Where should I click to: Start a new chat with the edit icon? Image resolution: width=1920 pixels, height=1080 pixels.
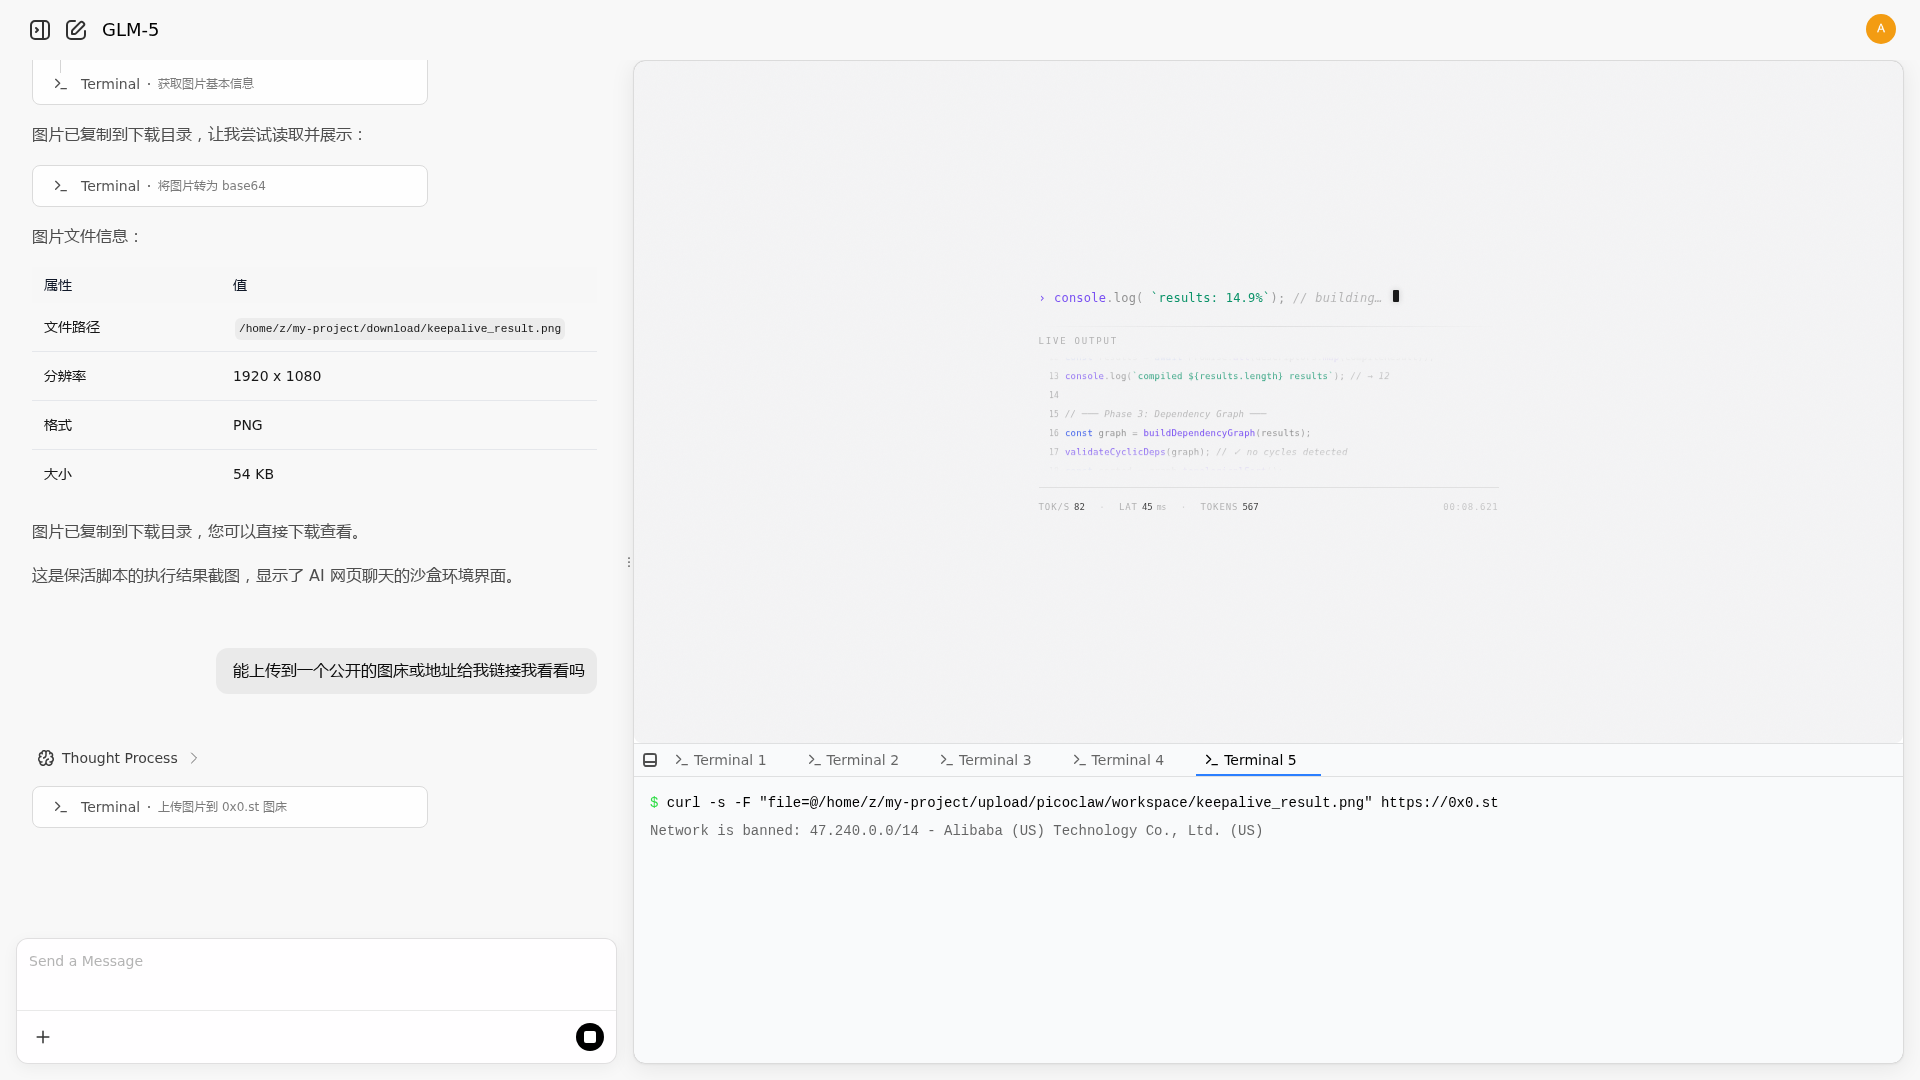pos(76,30)
